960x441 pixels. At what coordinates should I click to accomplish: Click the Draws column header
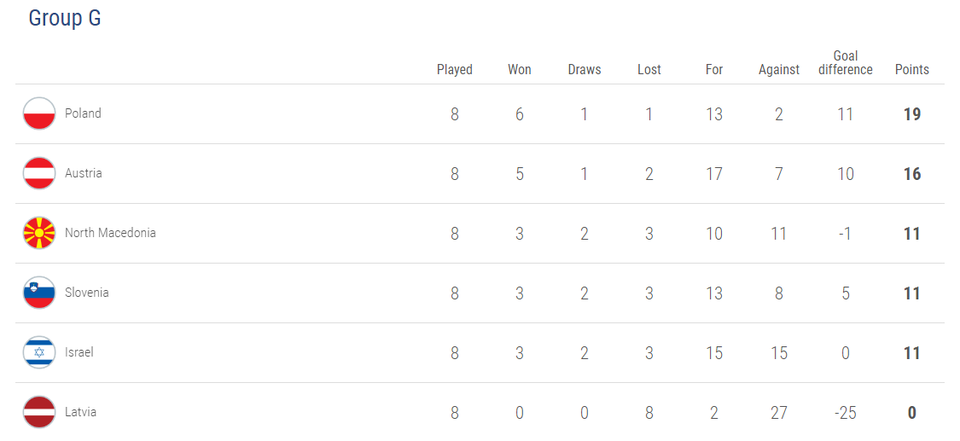(x=584, y=70)
